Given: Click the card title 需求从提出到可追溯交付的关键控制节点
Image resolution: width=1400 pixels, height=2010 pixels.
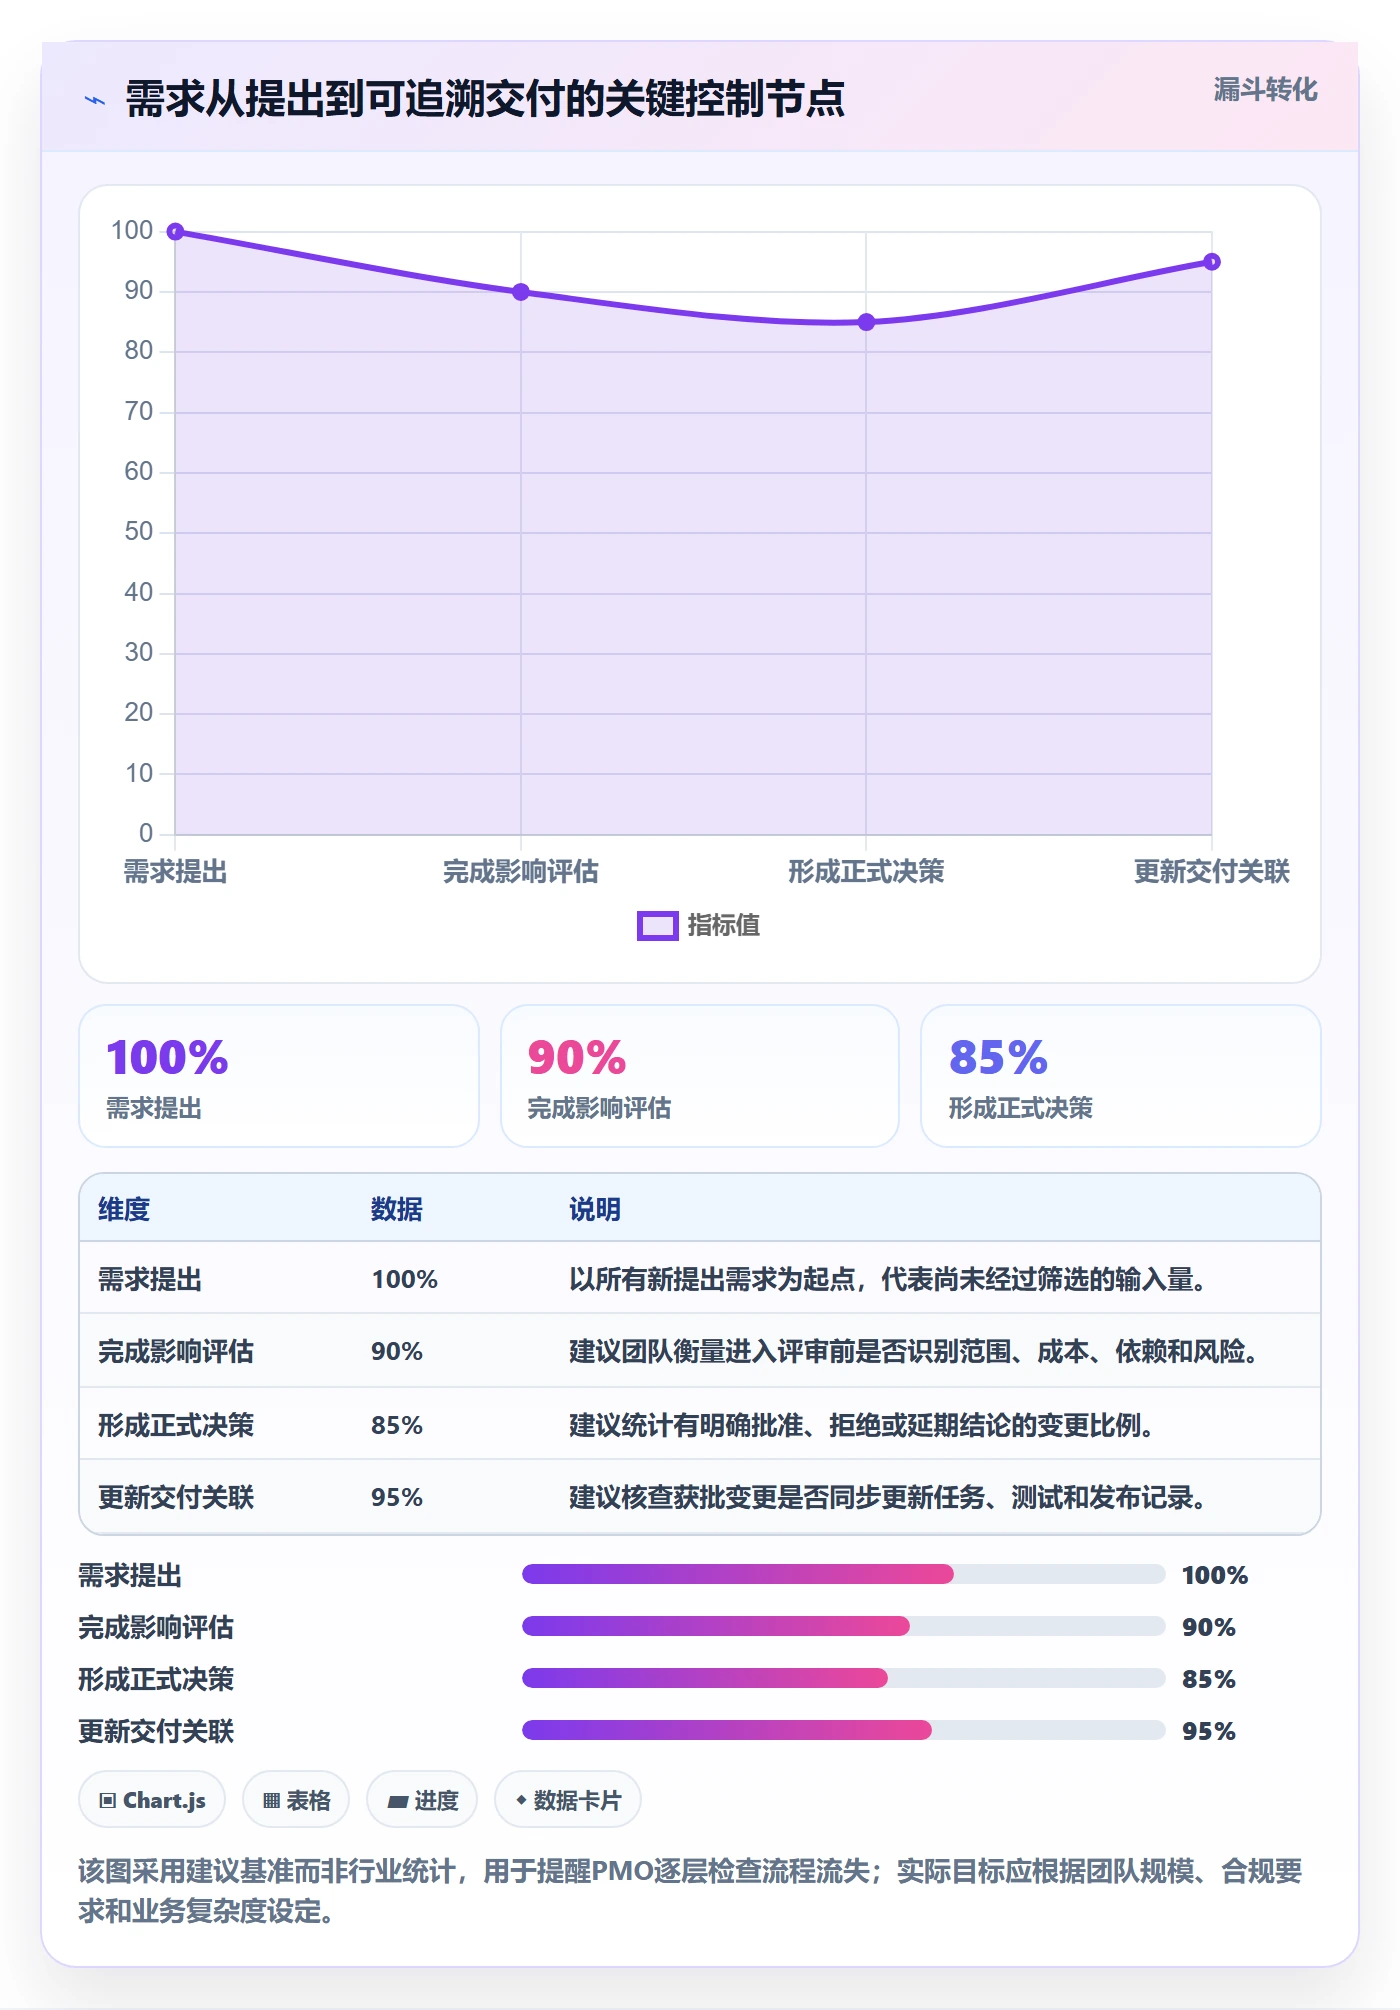Looking at the screenshot, I should pyautogui.click(x=485, y=99).
